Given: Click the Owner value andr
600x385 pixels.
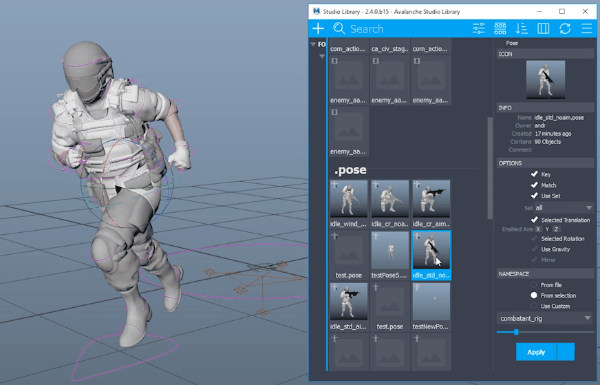Looking at the screenshot, I should (x=540, y=126).
